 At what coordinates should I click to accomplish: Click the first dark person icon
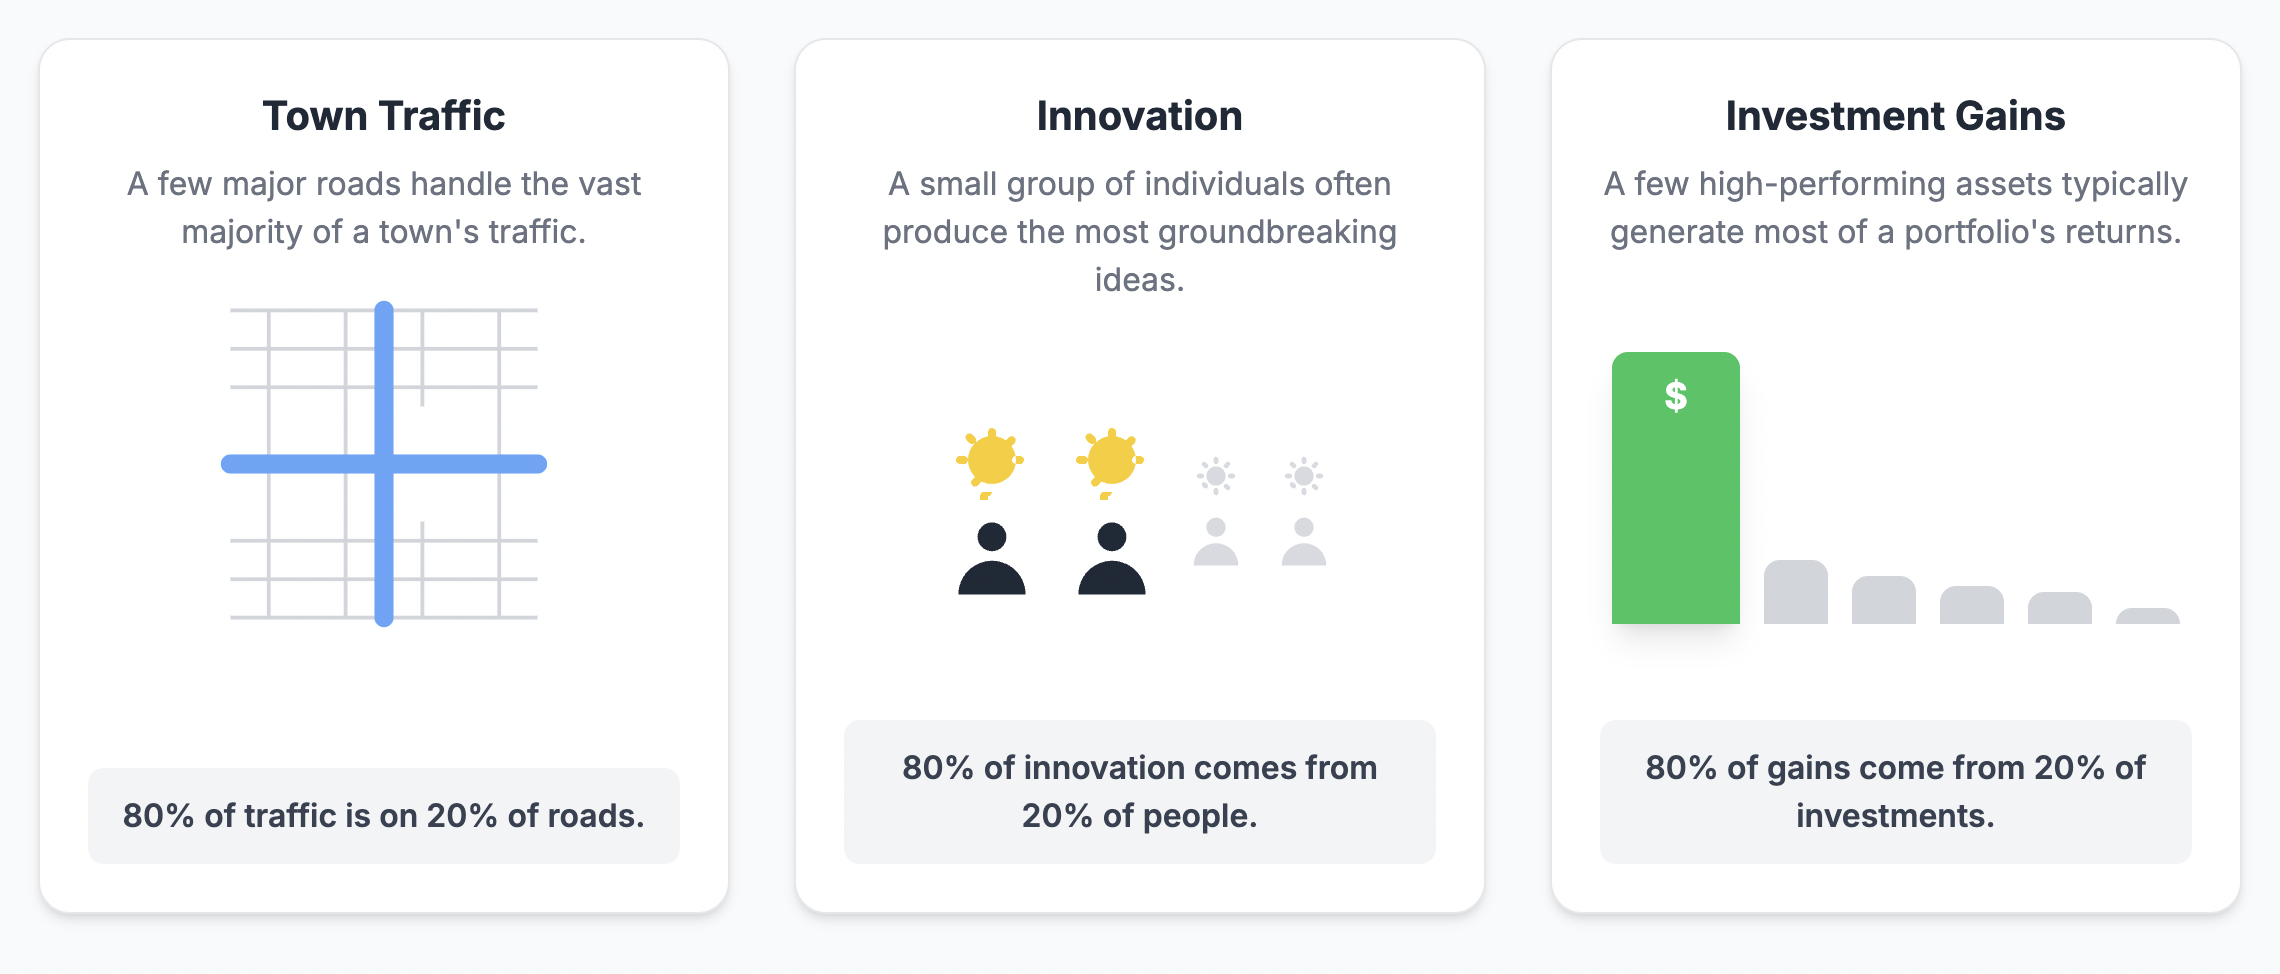(x=992, y=558)
